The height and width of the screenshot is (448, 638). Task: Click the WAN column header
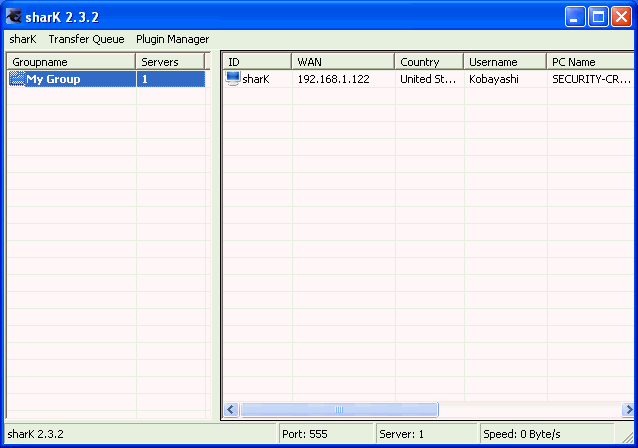343,62
